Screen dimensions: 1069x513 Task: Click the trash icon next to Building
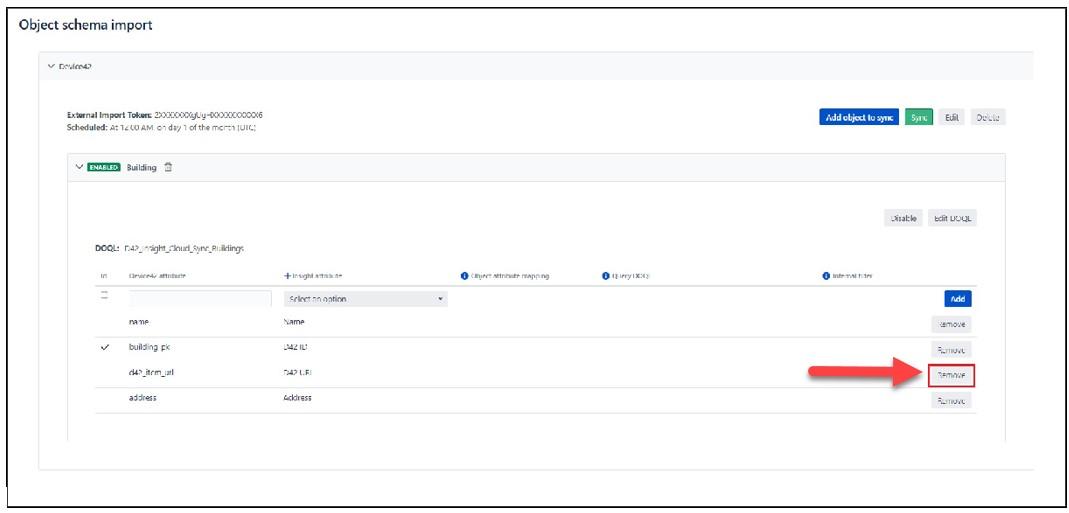(x=168, y=168)
